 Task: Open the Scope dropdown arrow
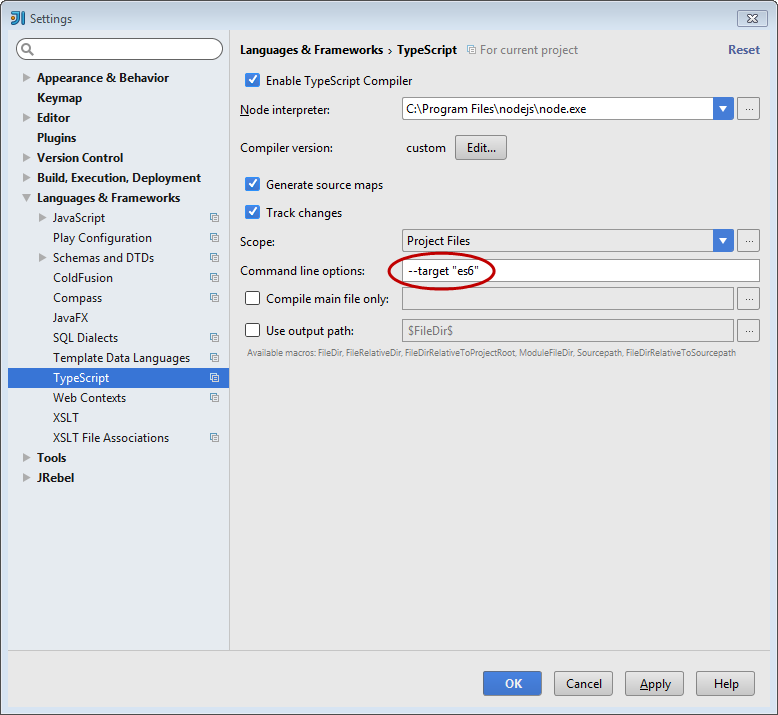pyautogui.click(x=723, y=241)
